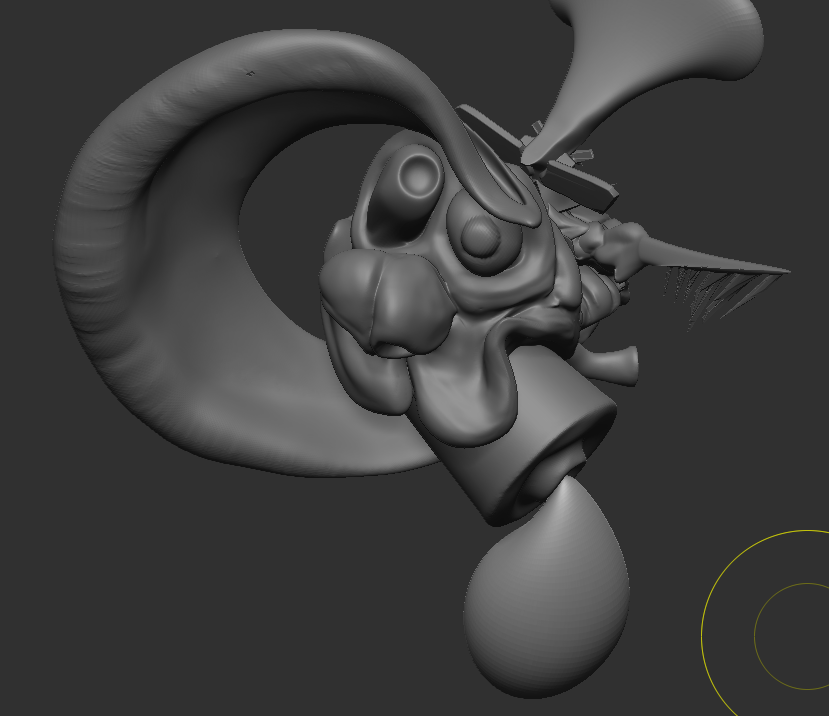829x716 pixels.
Task: Click the ringed circular eye socket on the head
Action: 419,176
